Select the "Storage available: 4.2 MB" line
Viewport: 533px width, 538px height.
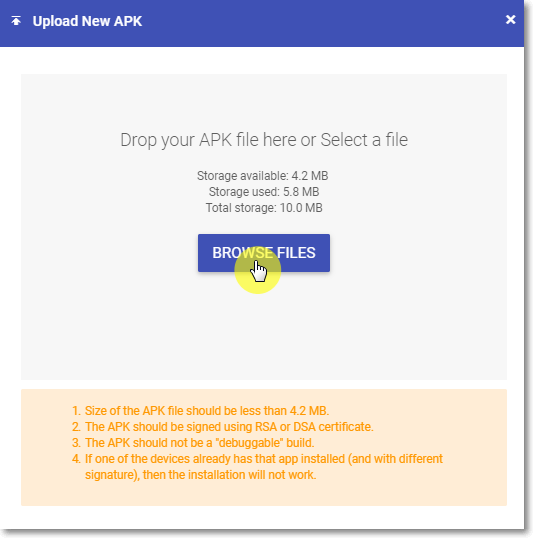(x=263, y=176)
